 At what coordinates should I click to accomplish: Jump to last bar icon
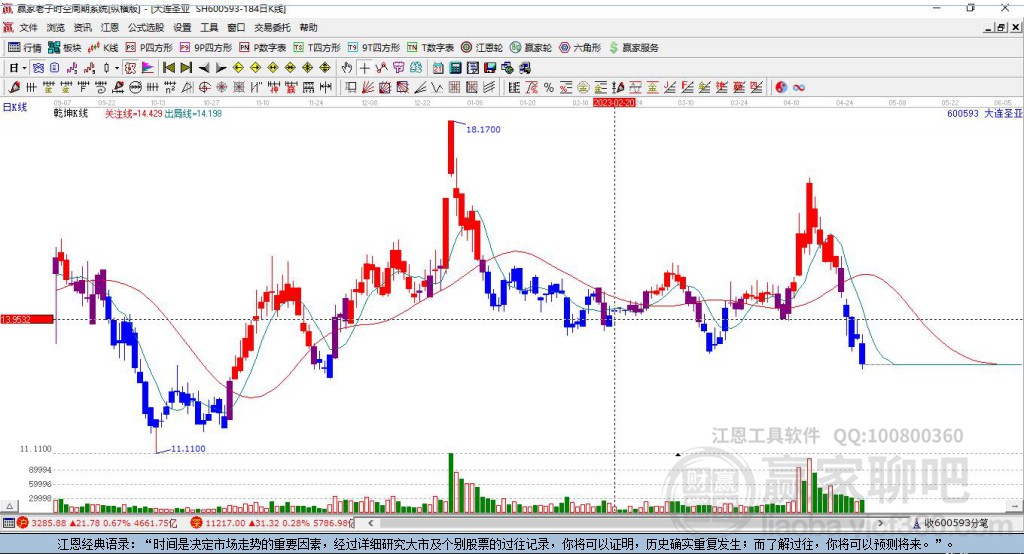[186, 68]
